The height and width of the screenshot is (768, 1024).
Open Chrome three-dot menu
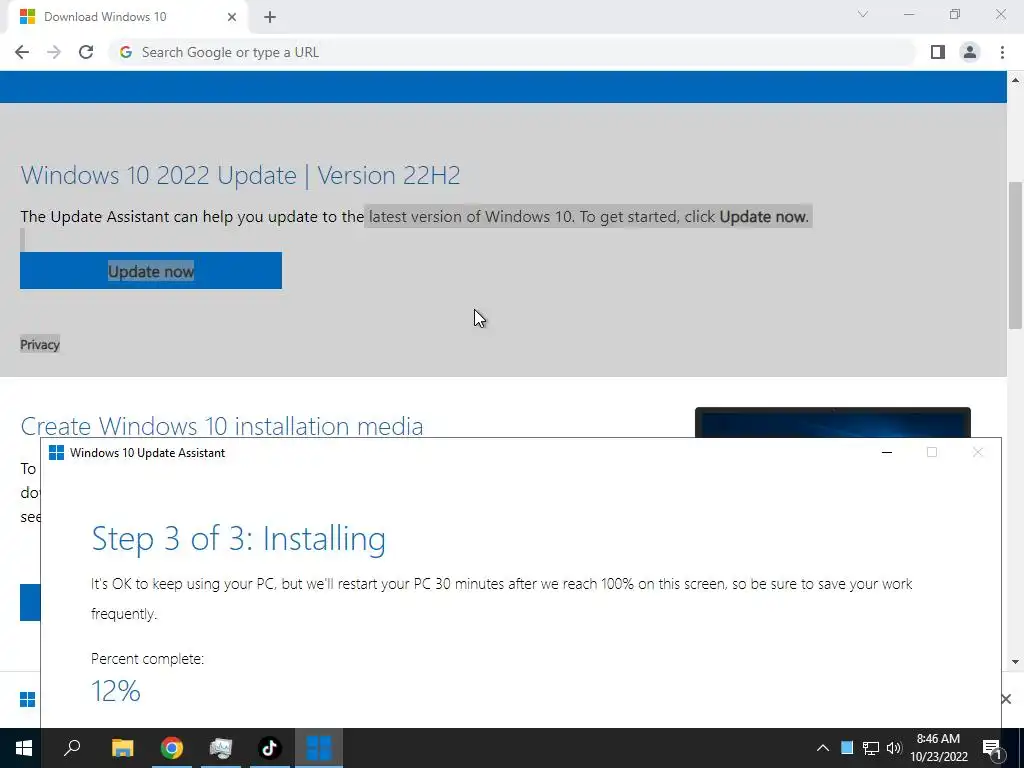point(1002,52)
